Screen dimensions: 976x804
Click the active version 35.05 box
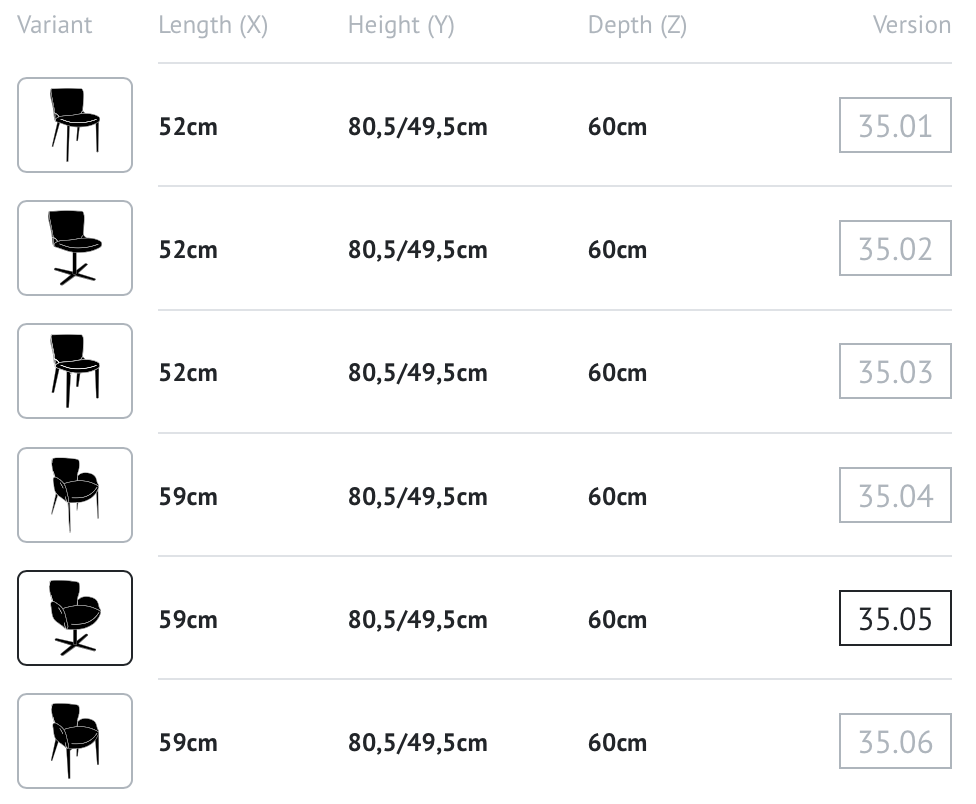[895, 618]
